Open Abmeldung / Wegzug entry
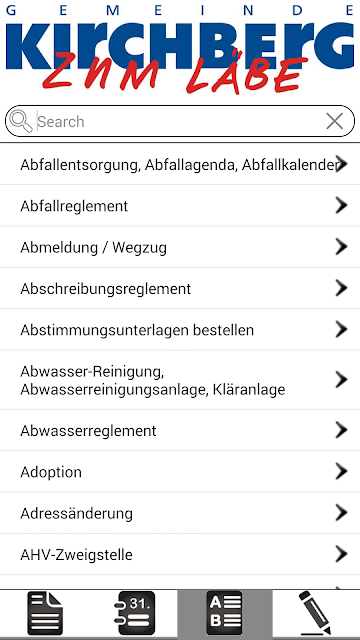This screenshot has width=360, height=640. pyautogui.click(x=180, y=247)
